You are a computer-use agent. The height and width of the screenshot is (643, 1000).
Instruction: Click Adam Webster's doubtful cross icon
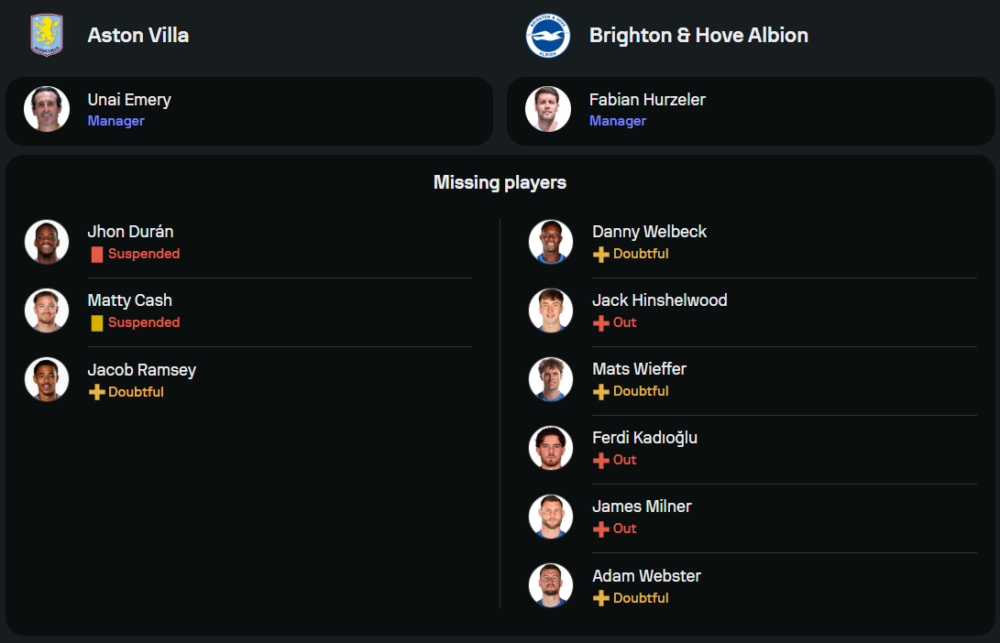click(x=601, y=598)
